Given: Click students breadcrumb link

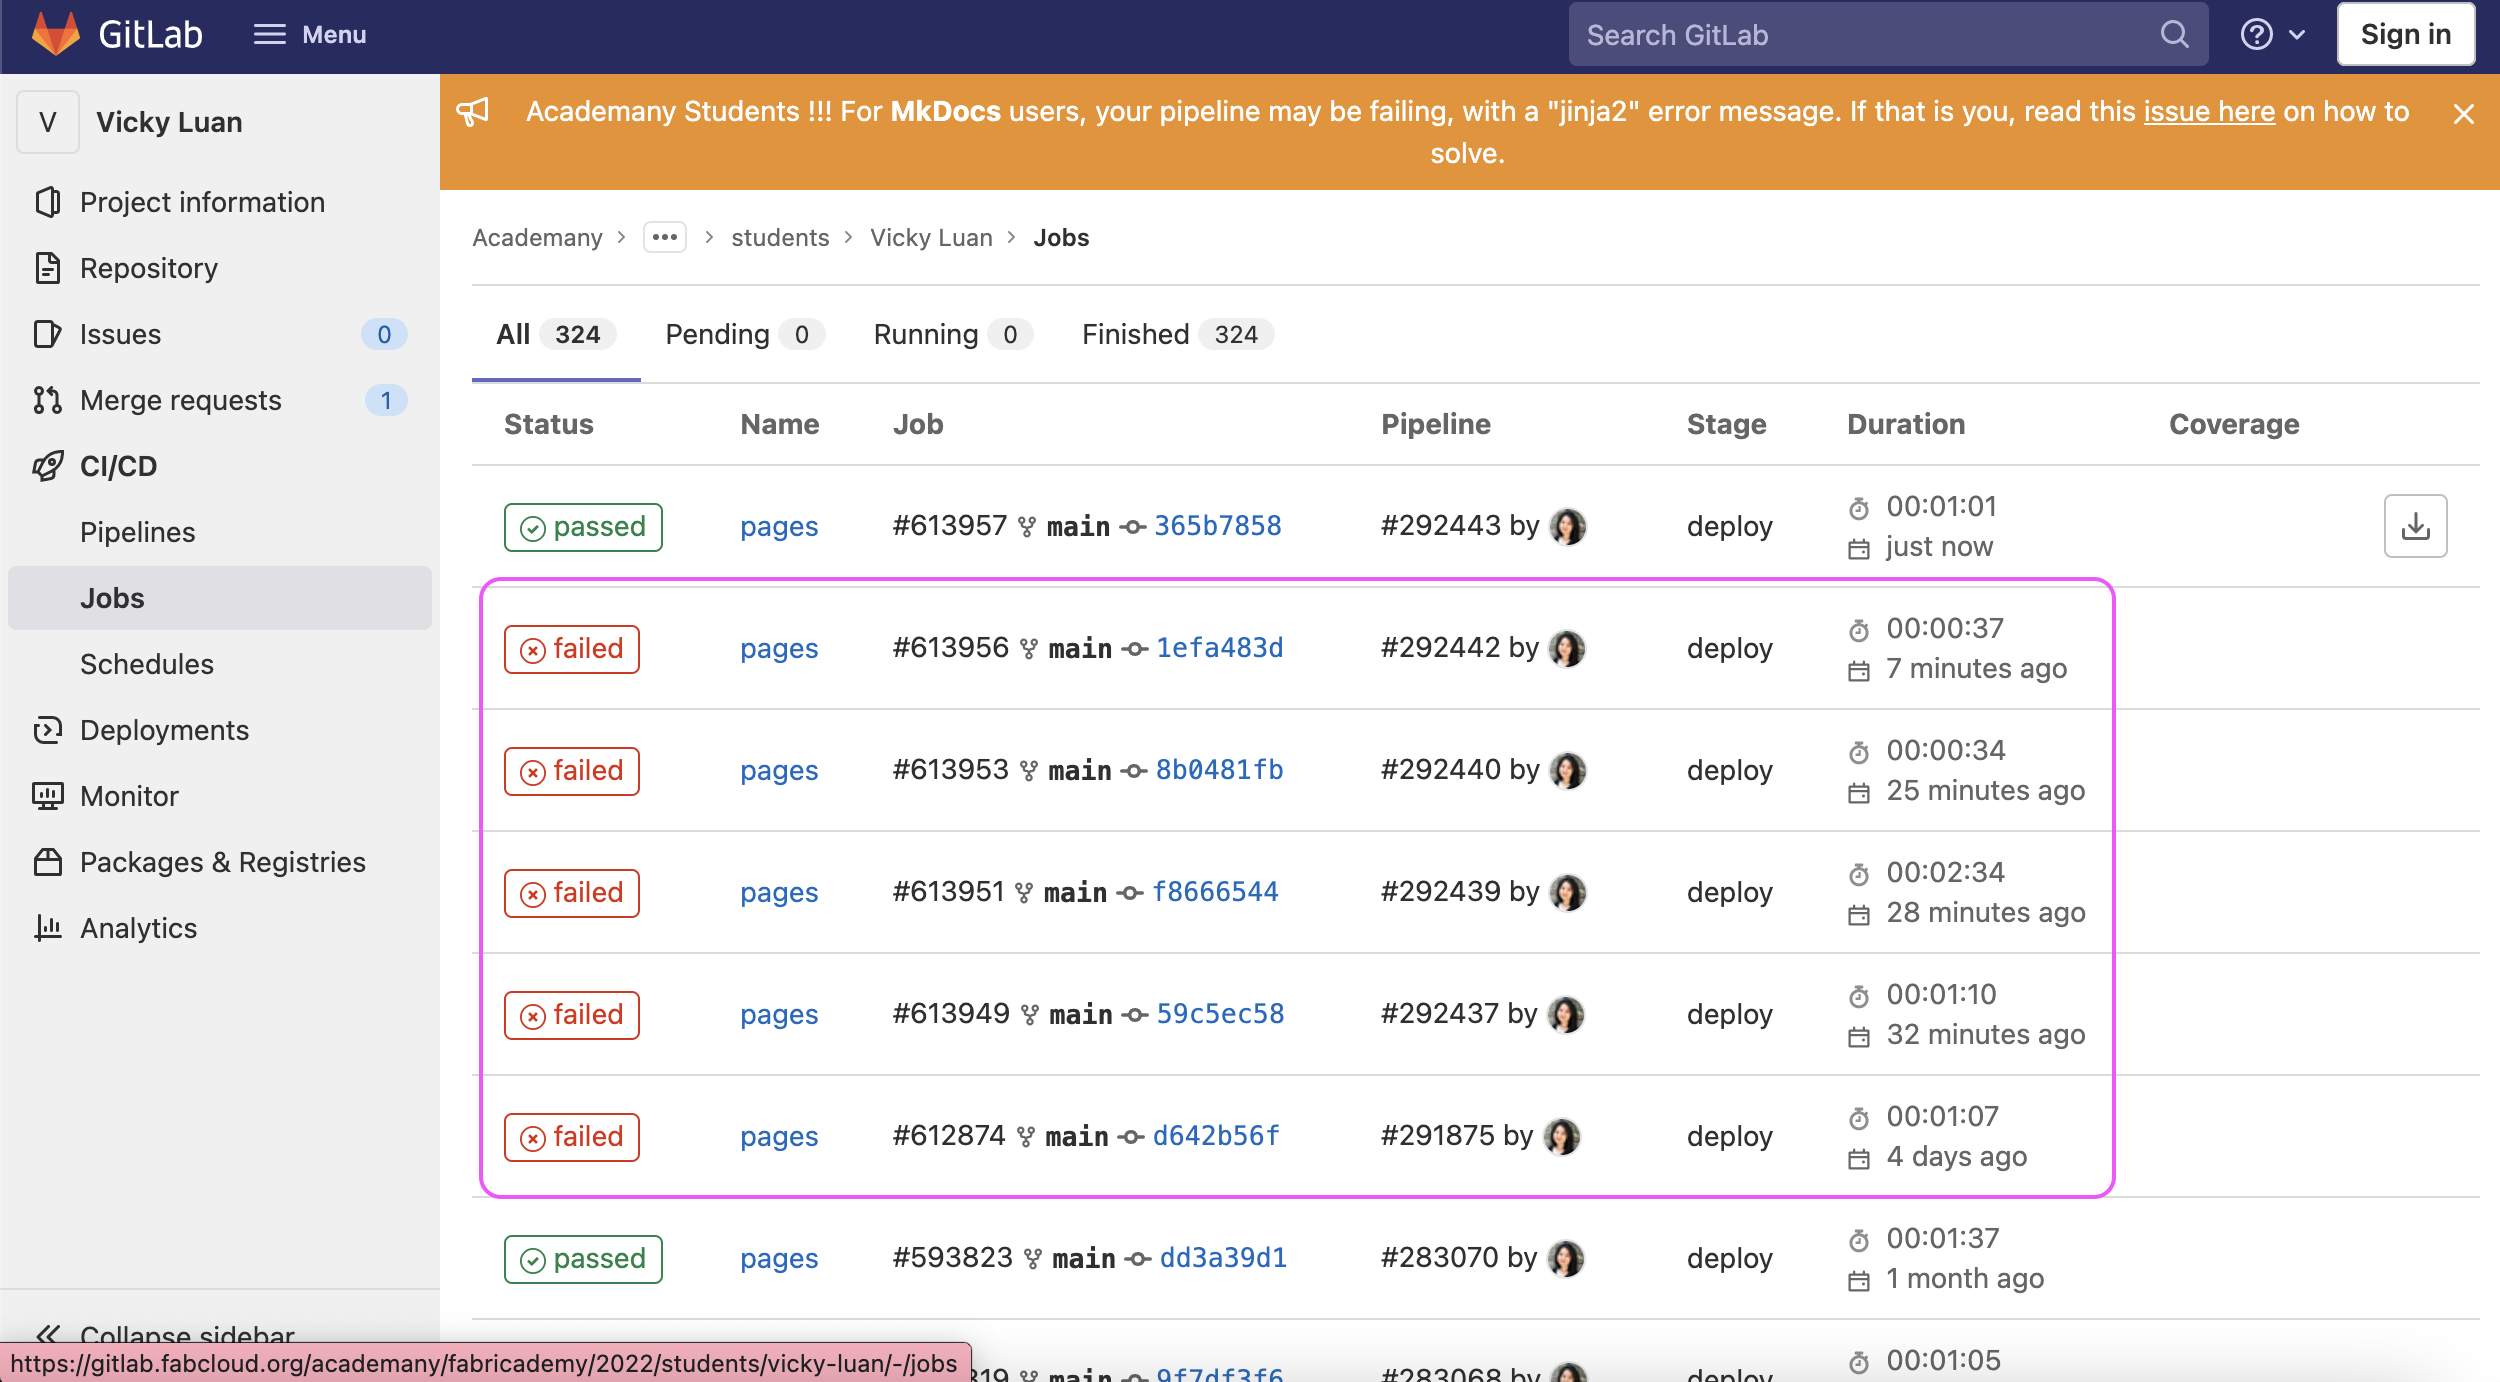Looking at the screenshot, I should 780,238.
